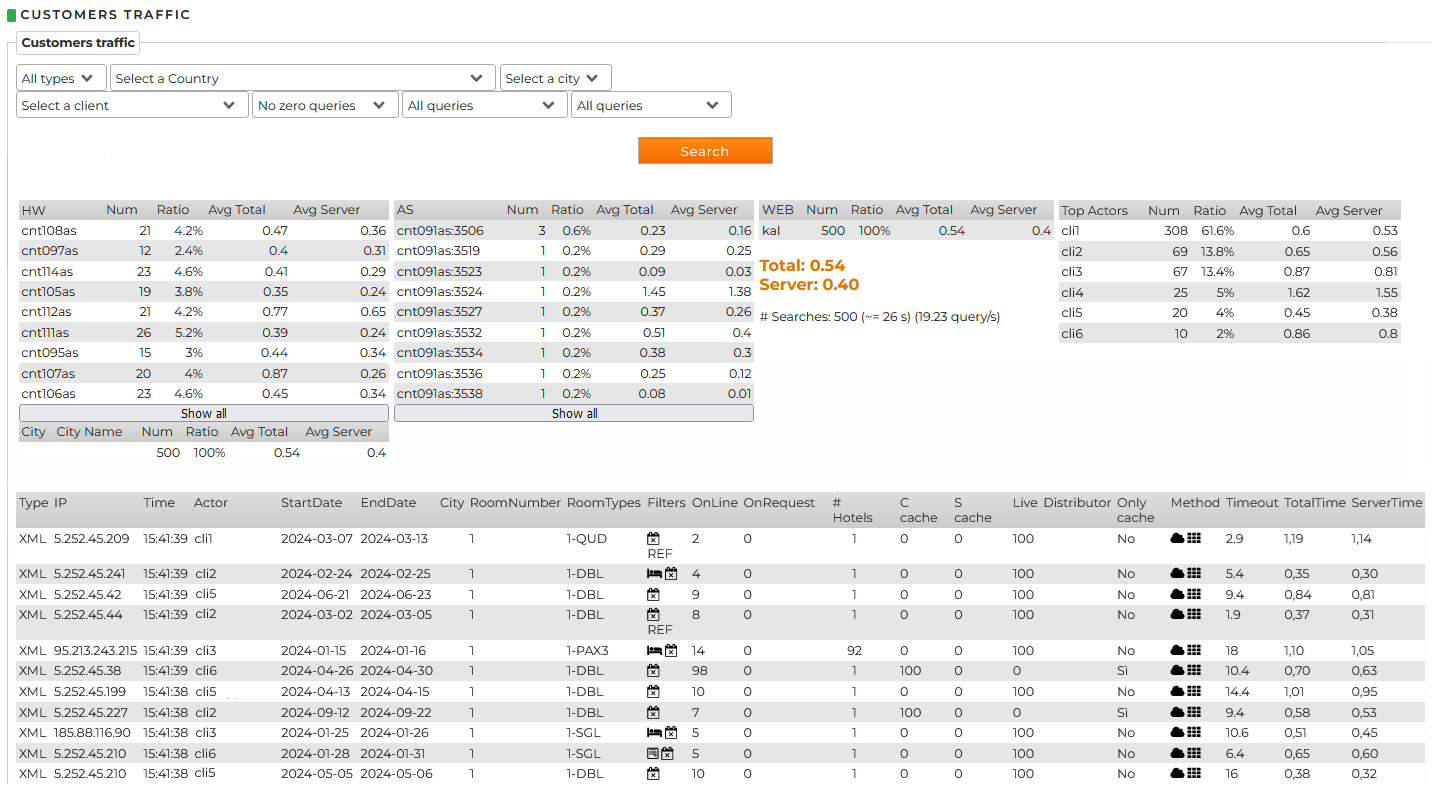The image size is (1456, 810).
Task: Click bed filter icon in 5.252.45.241 row
Action: pos(654,574)
